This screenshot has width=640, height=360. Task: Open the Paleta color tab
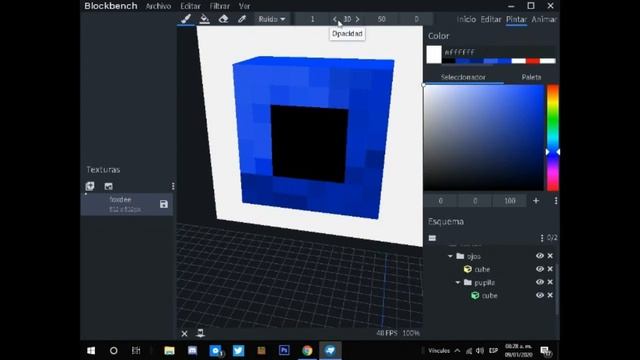[531, 77]
